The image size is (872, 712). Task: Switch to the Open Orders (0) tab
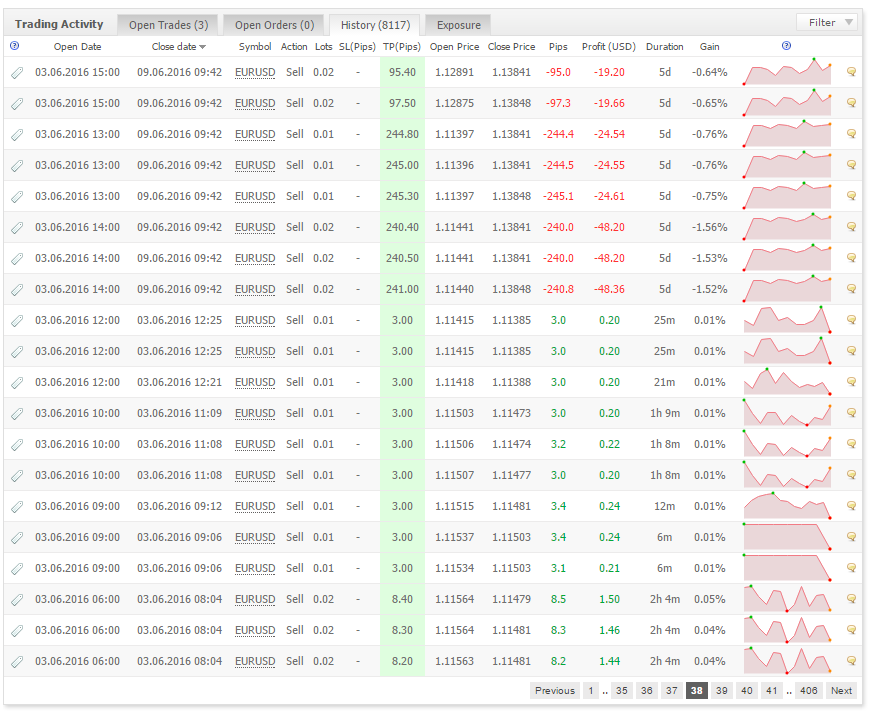274,25
